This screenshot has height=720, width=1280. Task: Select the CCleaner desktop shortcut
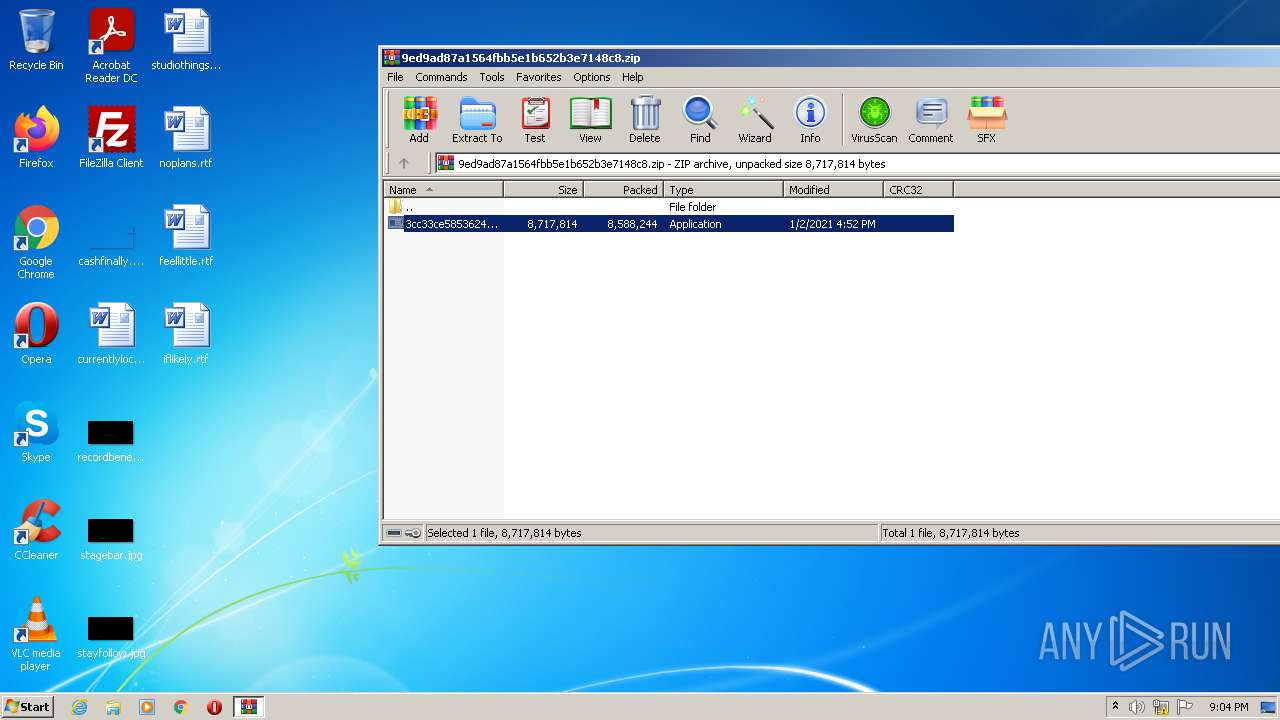36,530
